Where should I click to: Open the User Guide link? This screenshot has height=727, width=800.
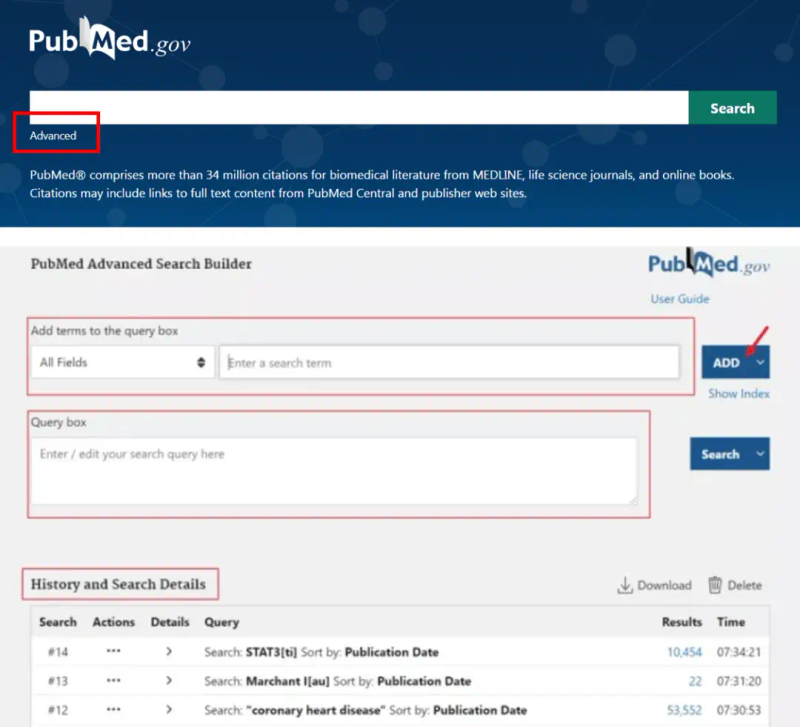tap(680, 299)
